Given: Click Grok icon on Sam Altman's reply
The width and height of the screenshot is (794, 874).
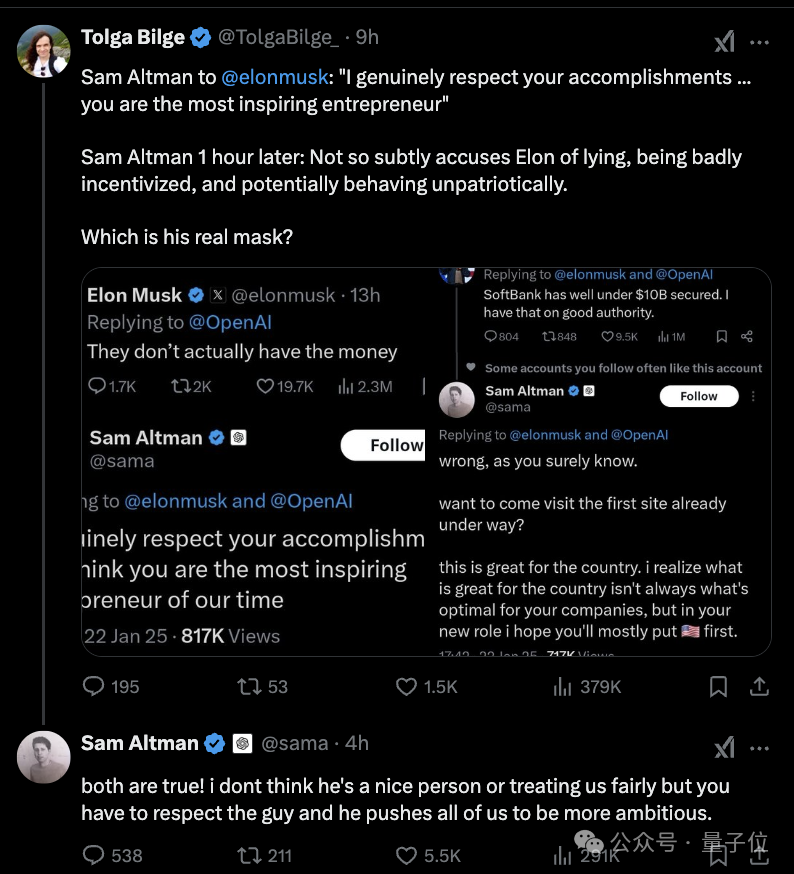Looking at the screenshot, I should click(x=724, y=748).
